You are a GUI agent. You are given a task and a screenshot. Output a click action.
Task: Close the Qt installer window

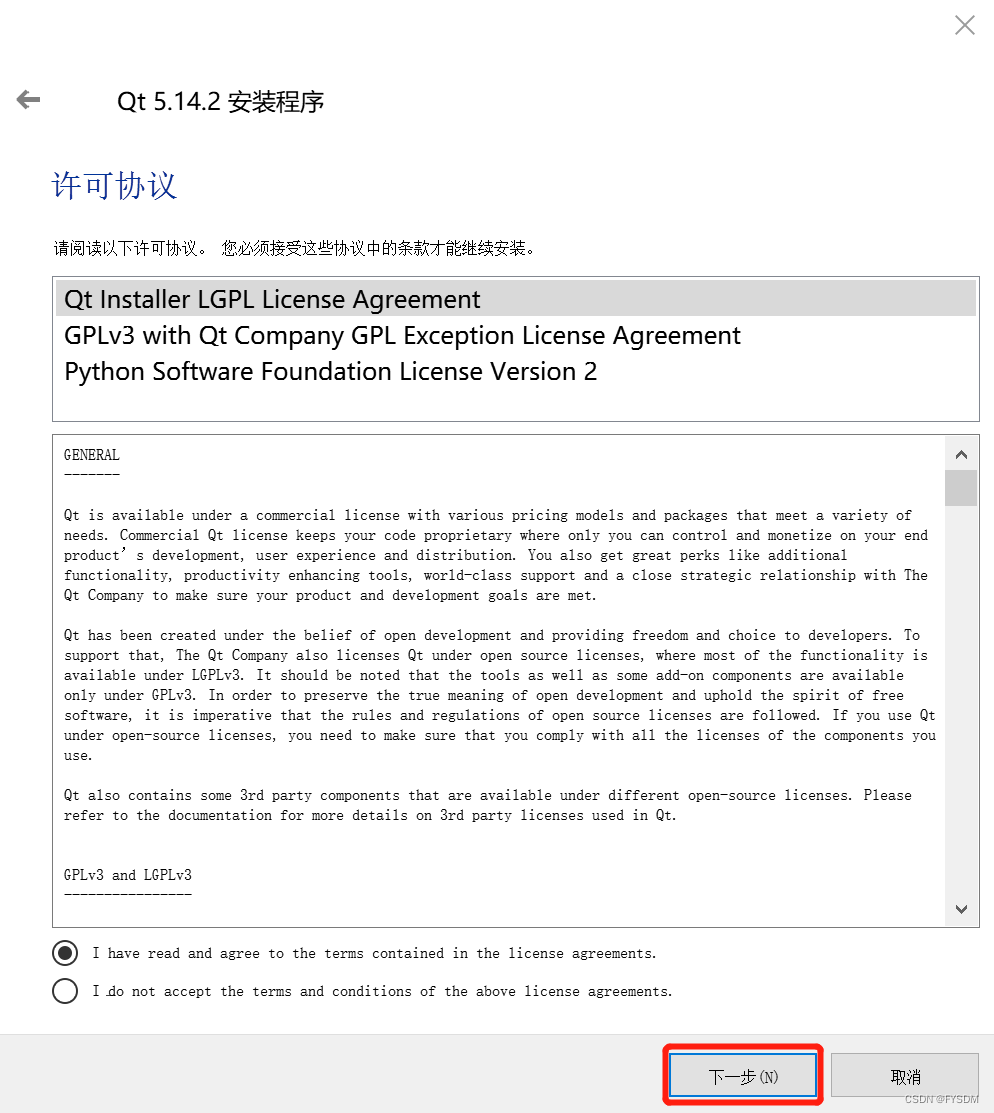964,26
